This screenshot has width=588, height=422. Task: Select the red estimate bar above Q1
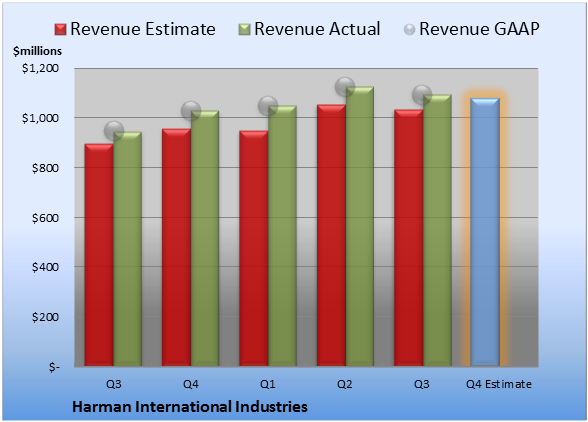pos(254,248)
